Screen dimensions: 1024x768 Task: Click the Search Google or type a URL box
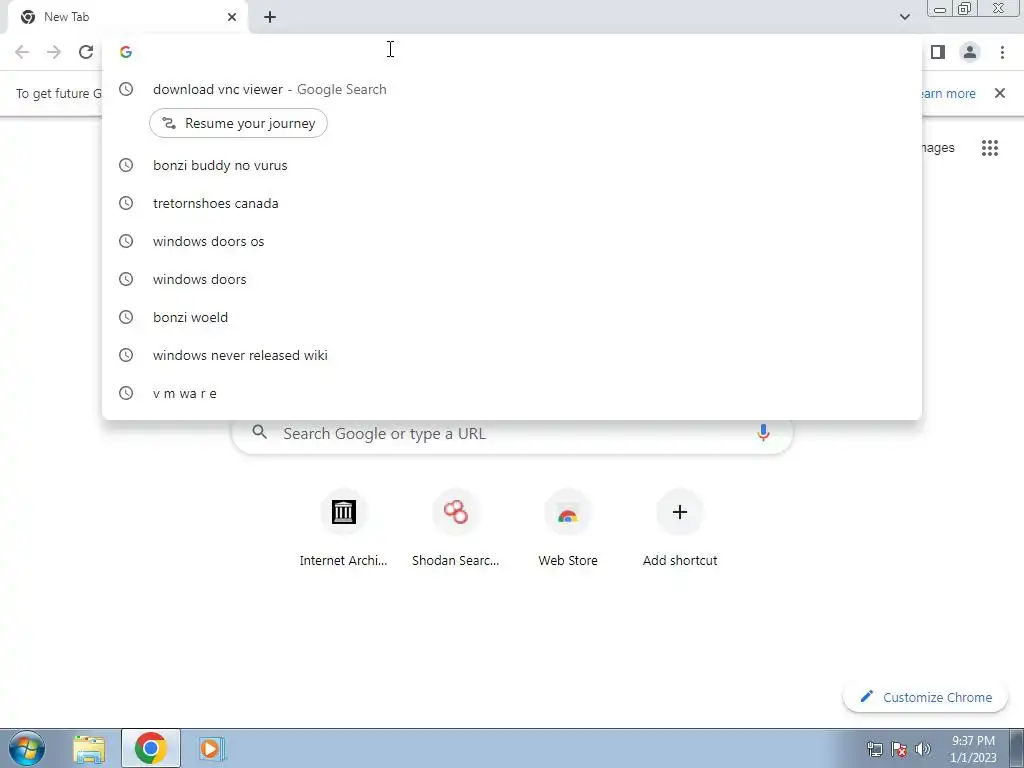(512, 433)
